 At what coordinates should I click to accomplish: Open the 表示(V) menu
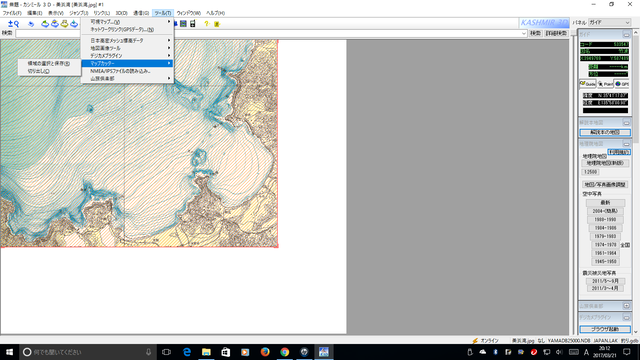(56, 13)
